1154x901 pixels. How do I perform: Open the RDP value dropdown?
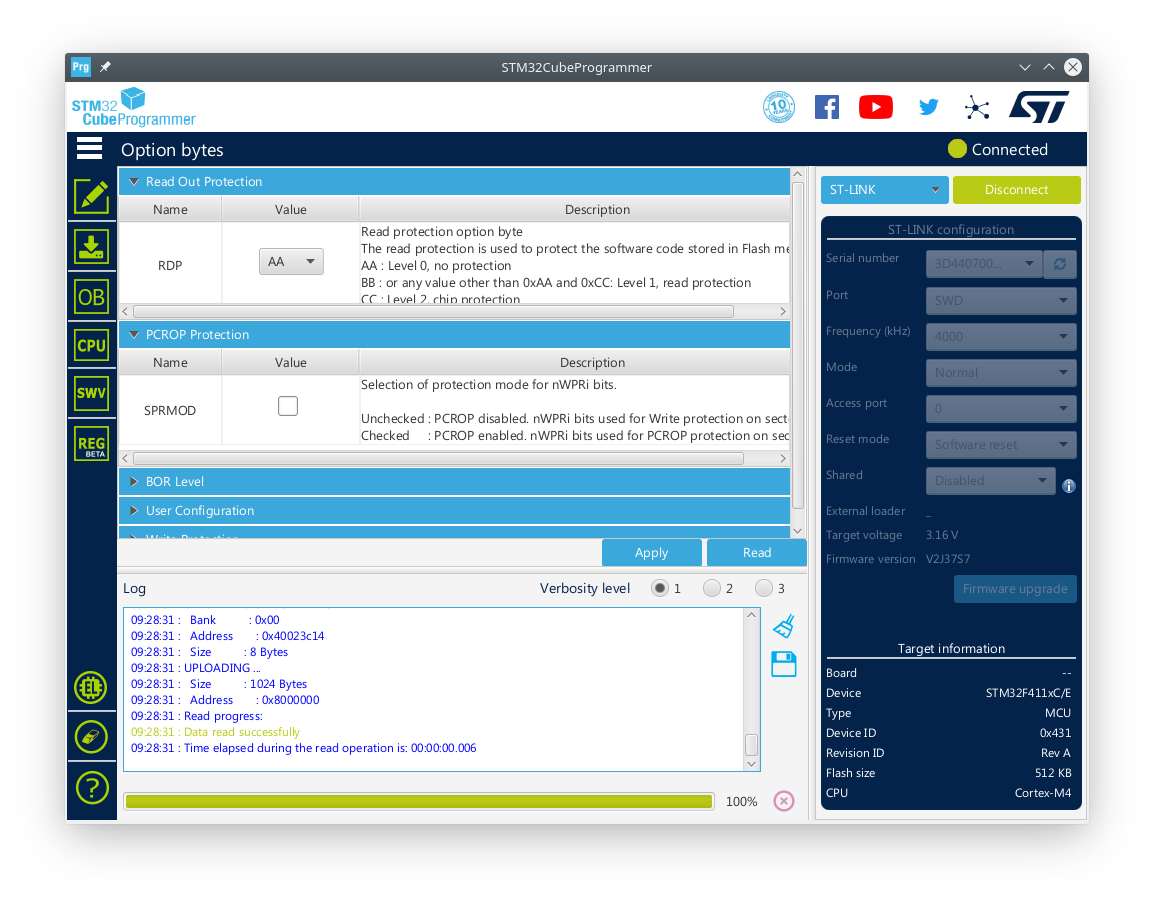[291, 261]
